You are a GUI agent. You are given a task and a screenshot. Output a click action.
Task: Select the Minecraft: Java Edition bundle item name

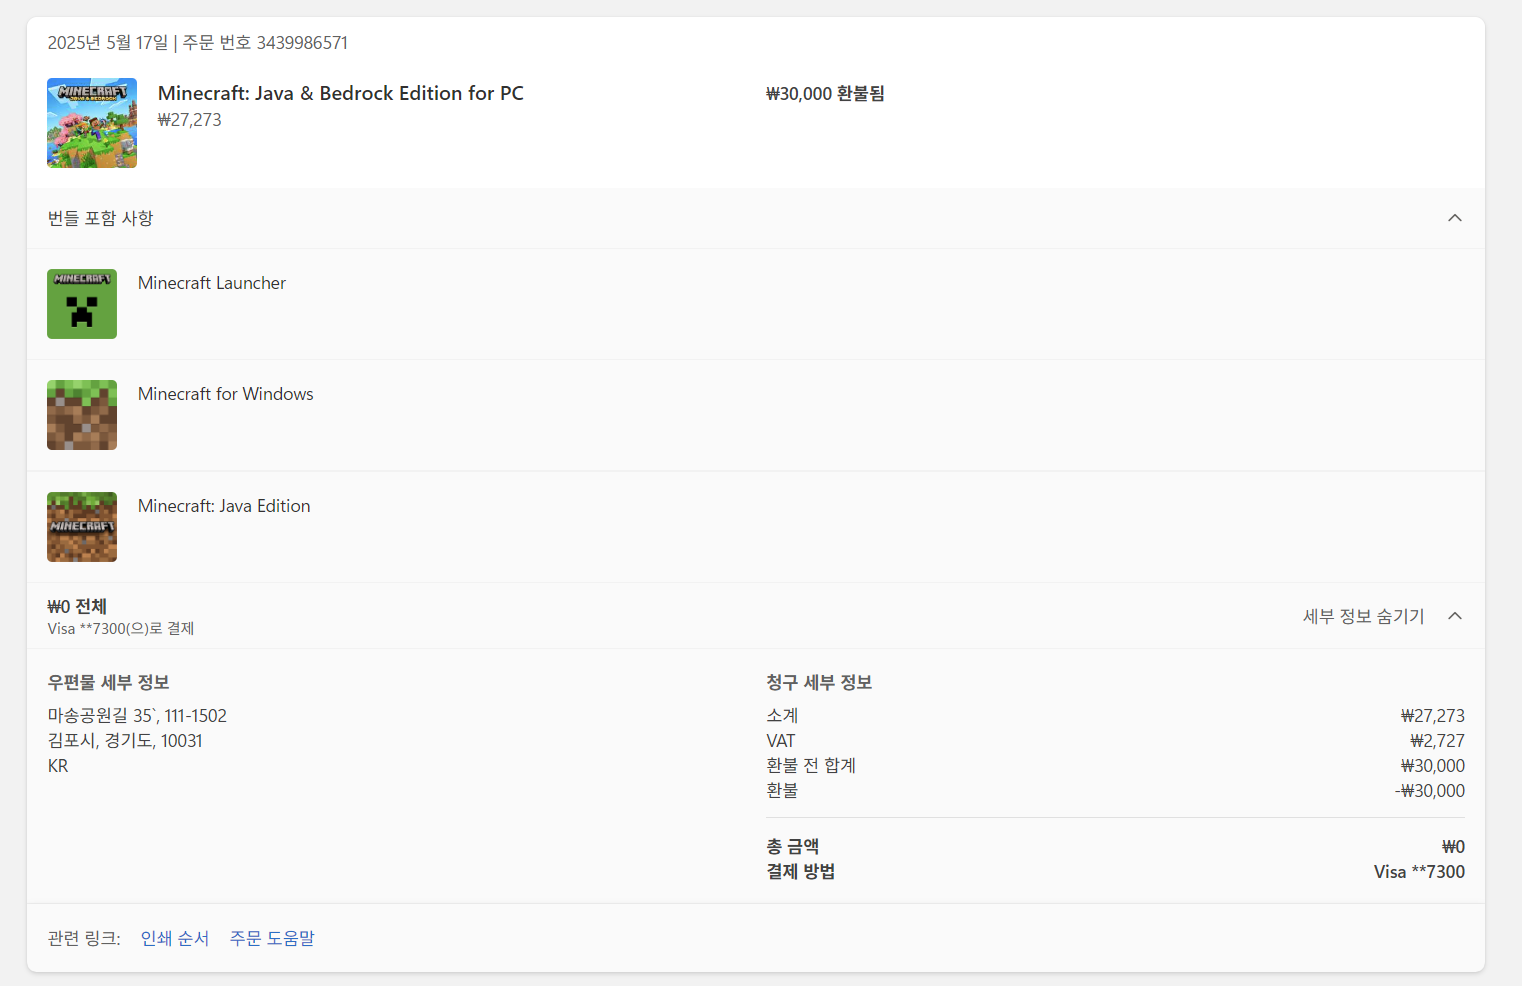point(224,506)
